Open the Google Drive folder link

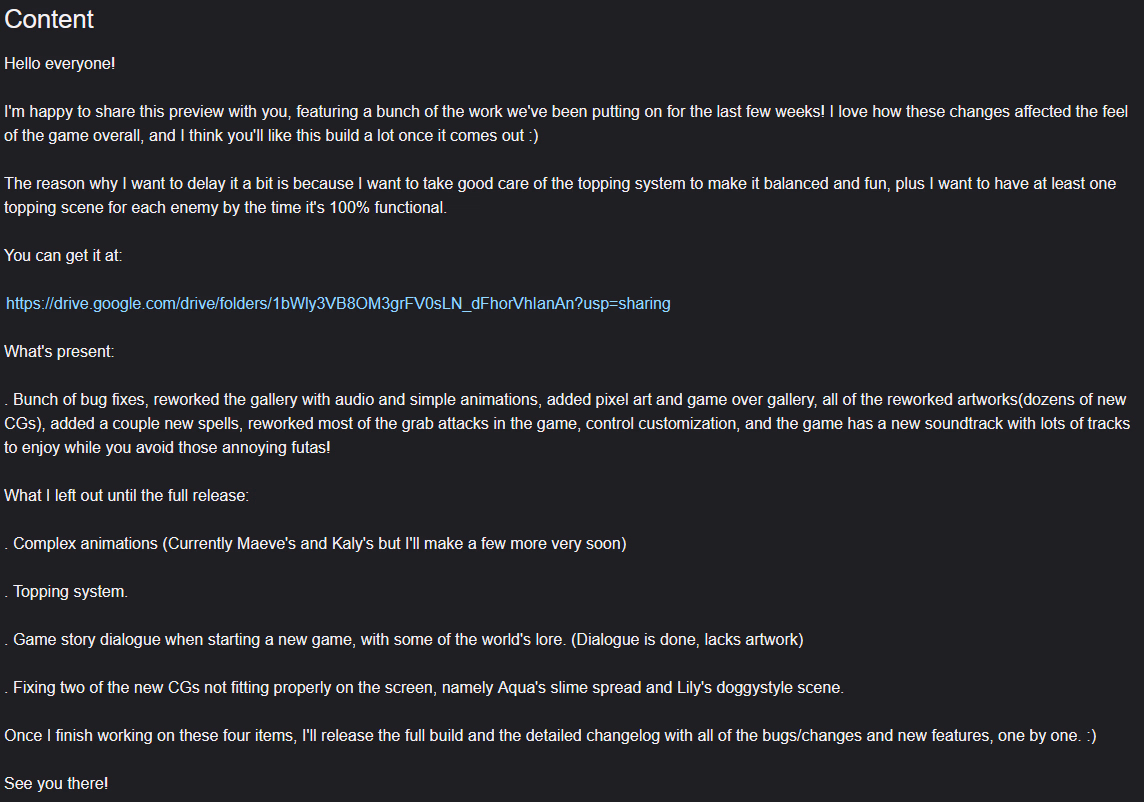[x=338, y=303]
